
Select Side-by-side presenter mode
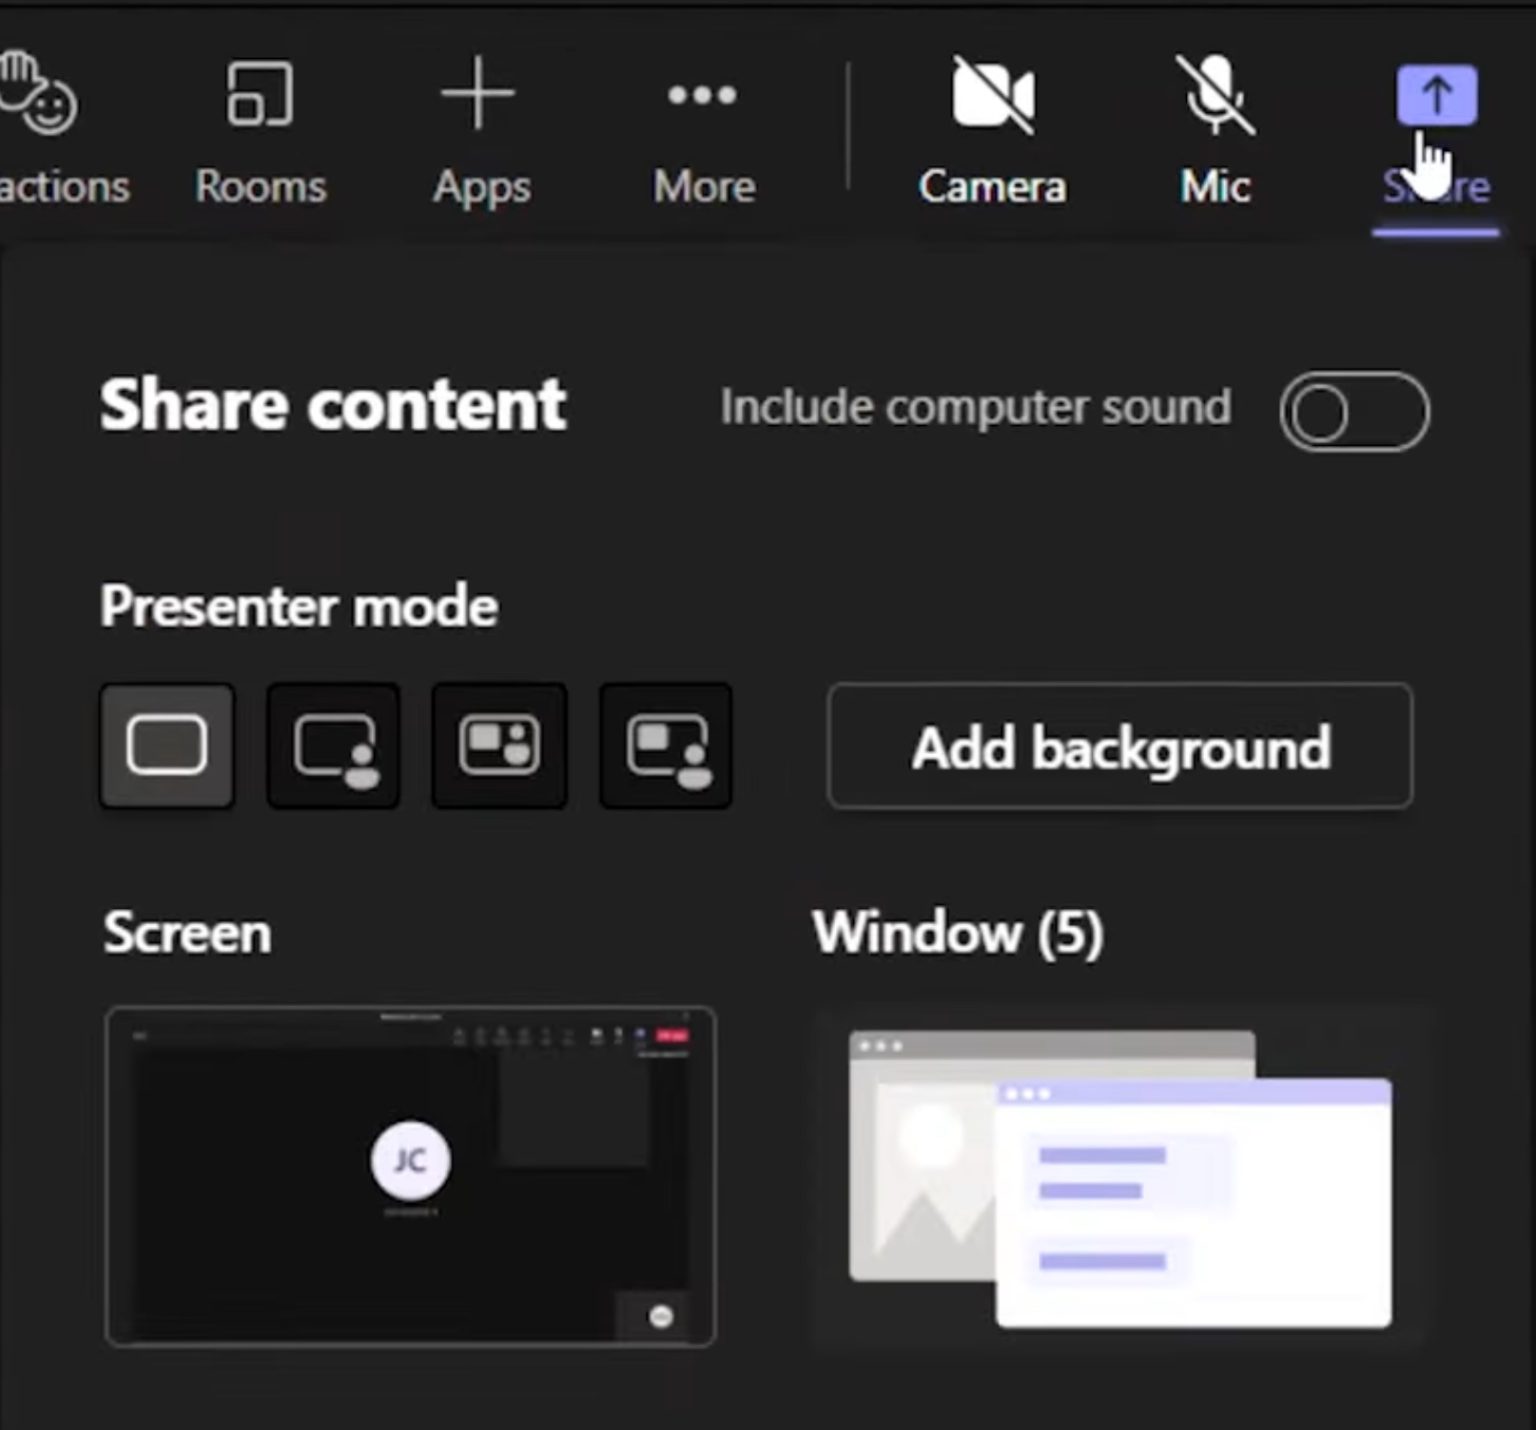[x=499, y=745]
